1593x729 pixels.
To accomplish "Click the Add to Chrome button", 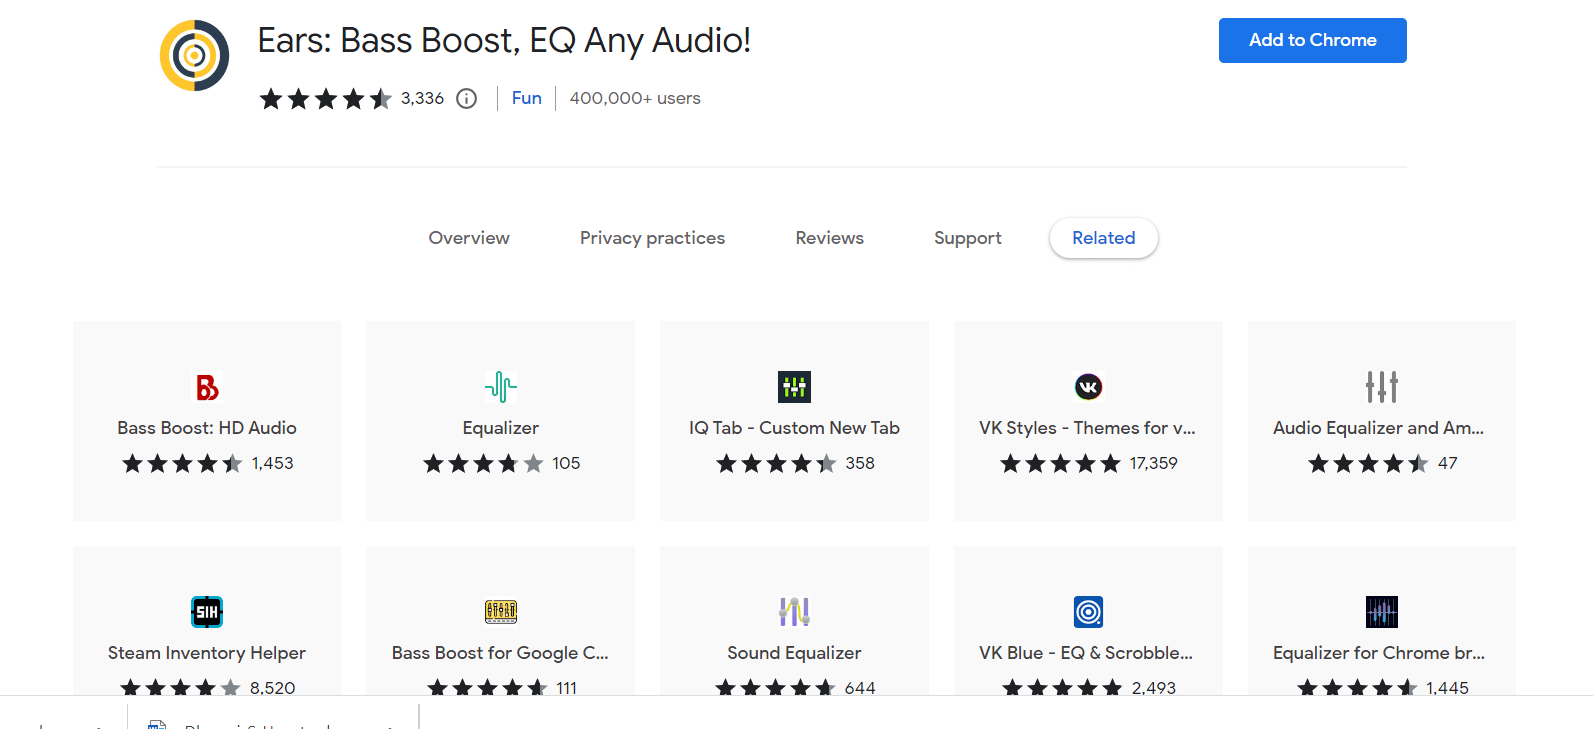I will [1312, 40].
